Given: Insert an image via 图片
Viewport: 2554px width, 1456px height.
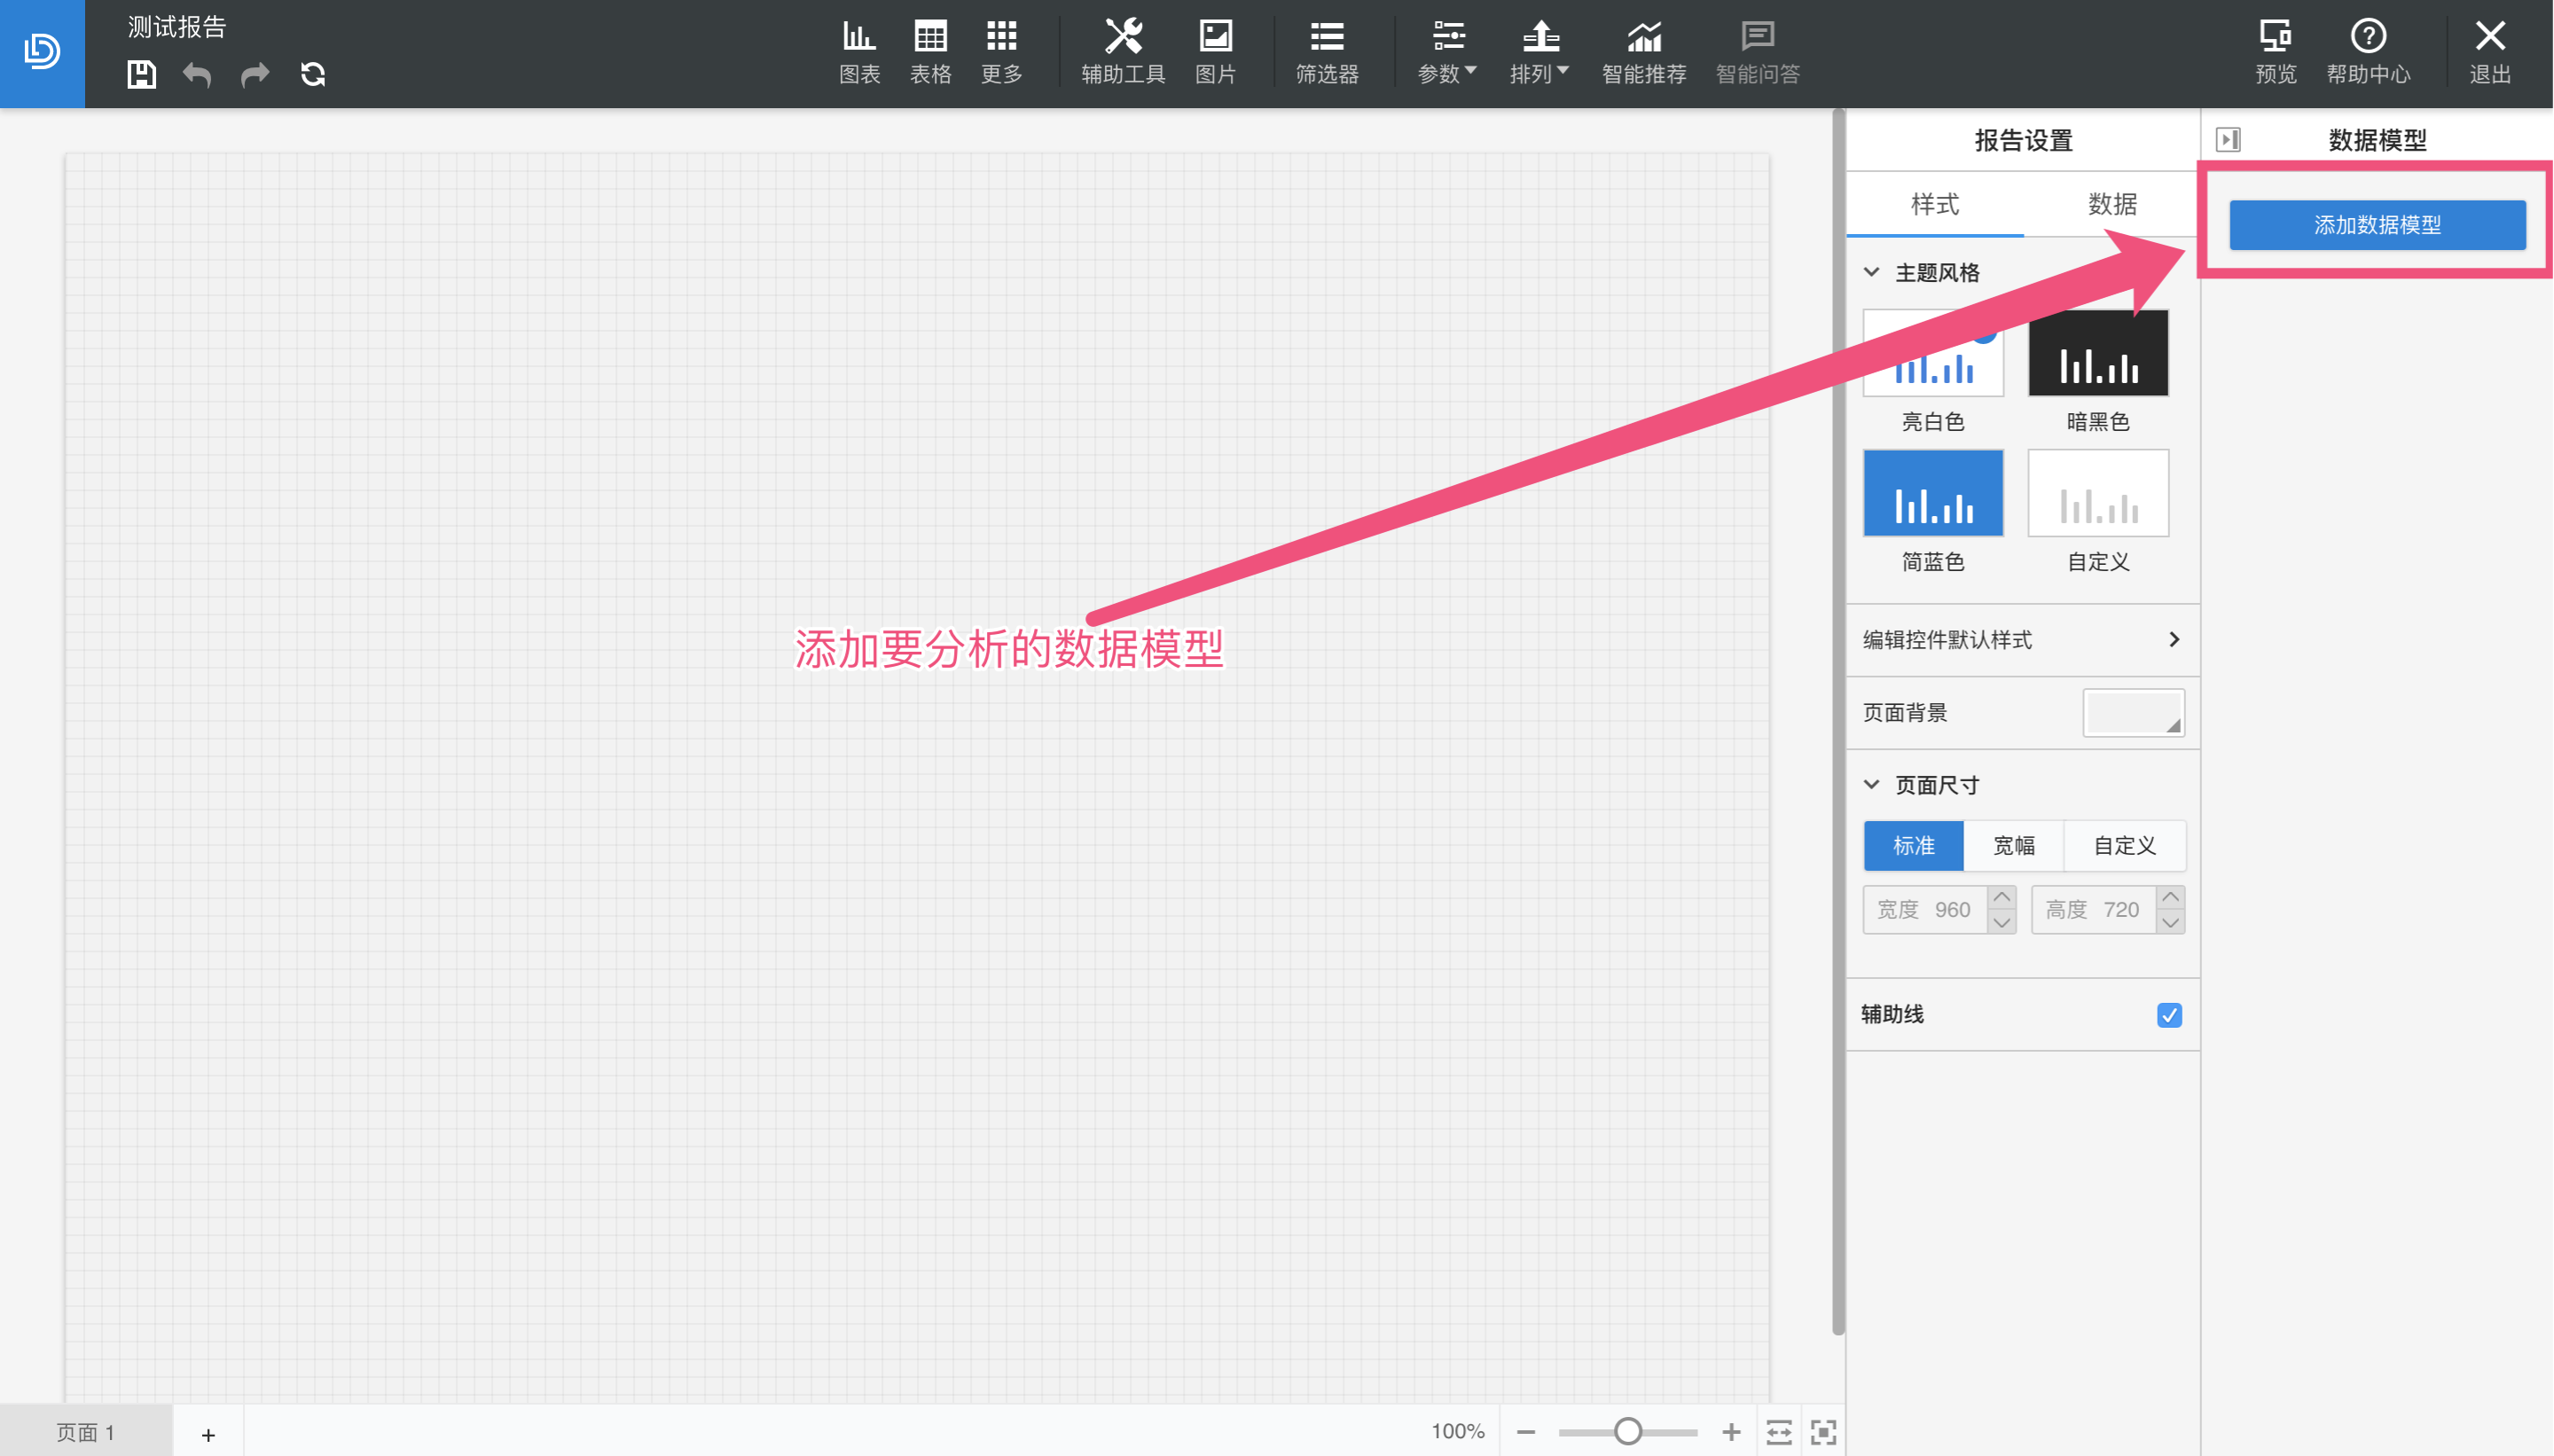Looking at the screenshot, I should pos(1215,52).
